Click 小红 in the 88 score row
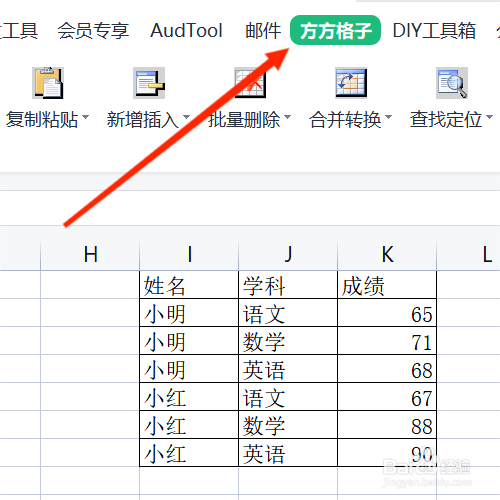500x500 pixels. pos(189,425)
